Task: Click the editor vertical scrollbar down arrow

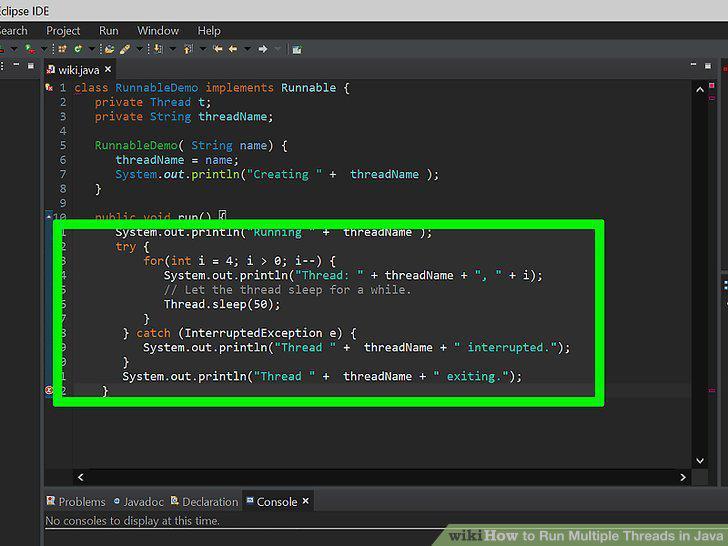Action: pos(700,461)
